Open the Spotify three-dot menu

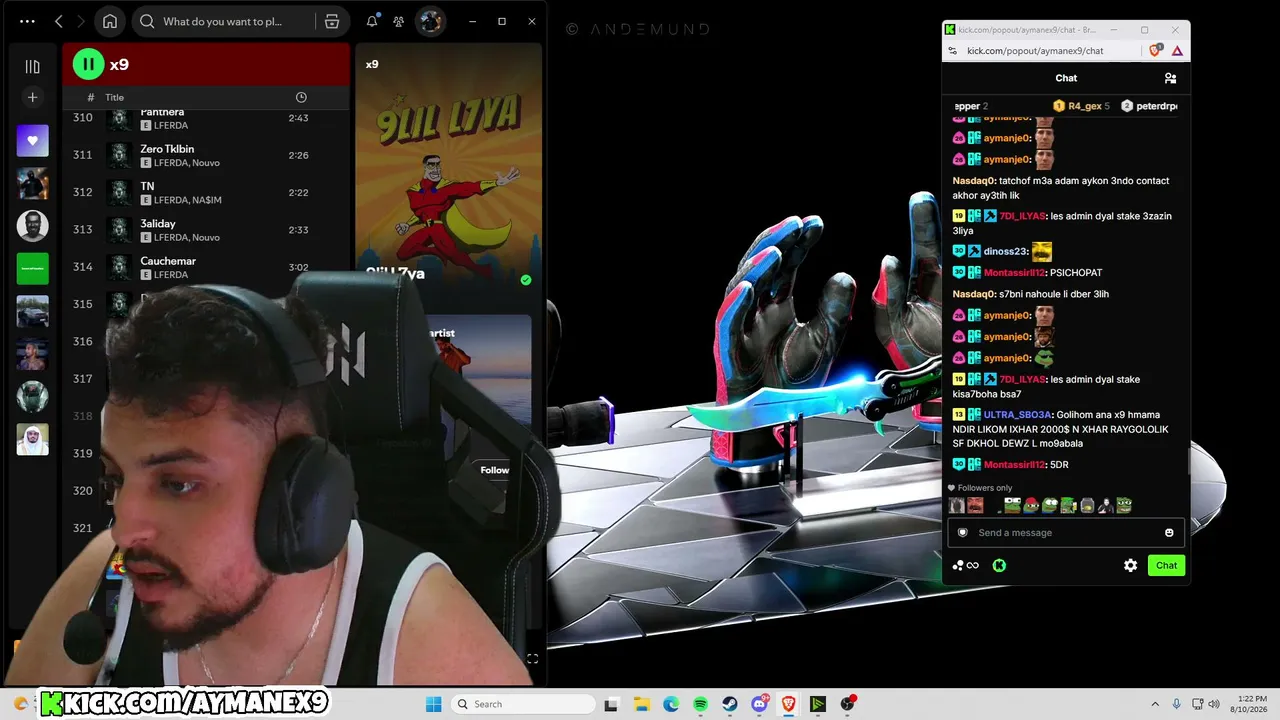tap(27, 21)
